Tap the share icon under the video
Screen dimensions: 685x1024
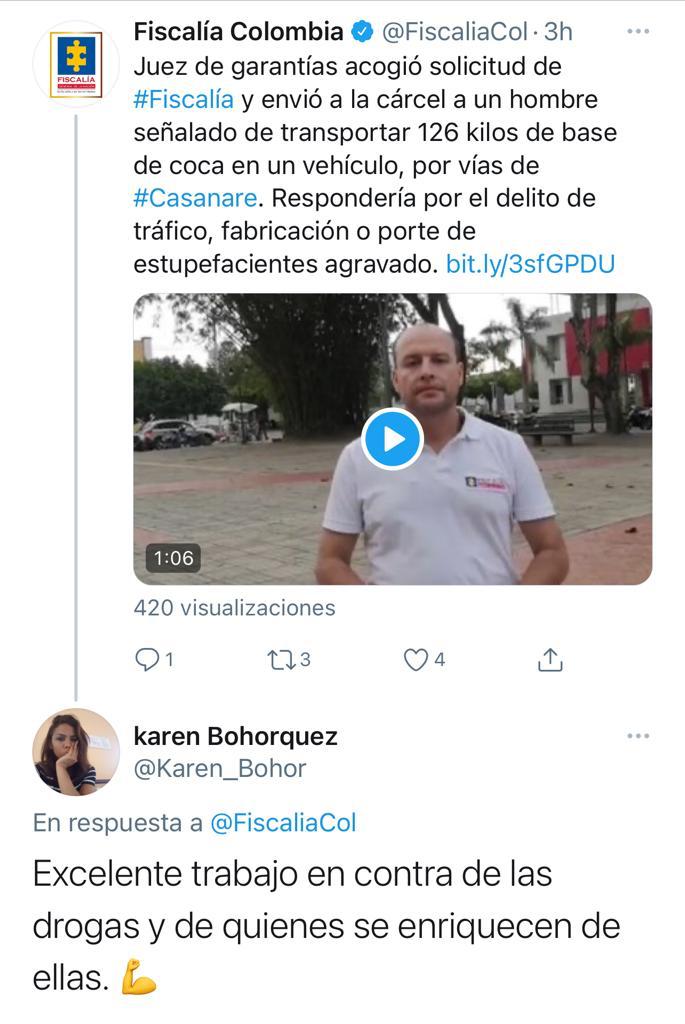tap(550, 660)
